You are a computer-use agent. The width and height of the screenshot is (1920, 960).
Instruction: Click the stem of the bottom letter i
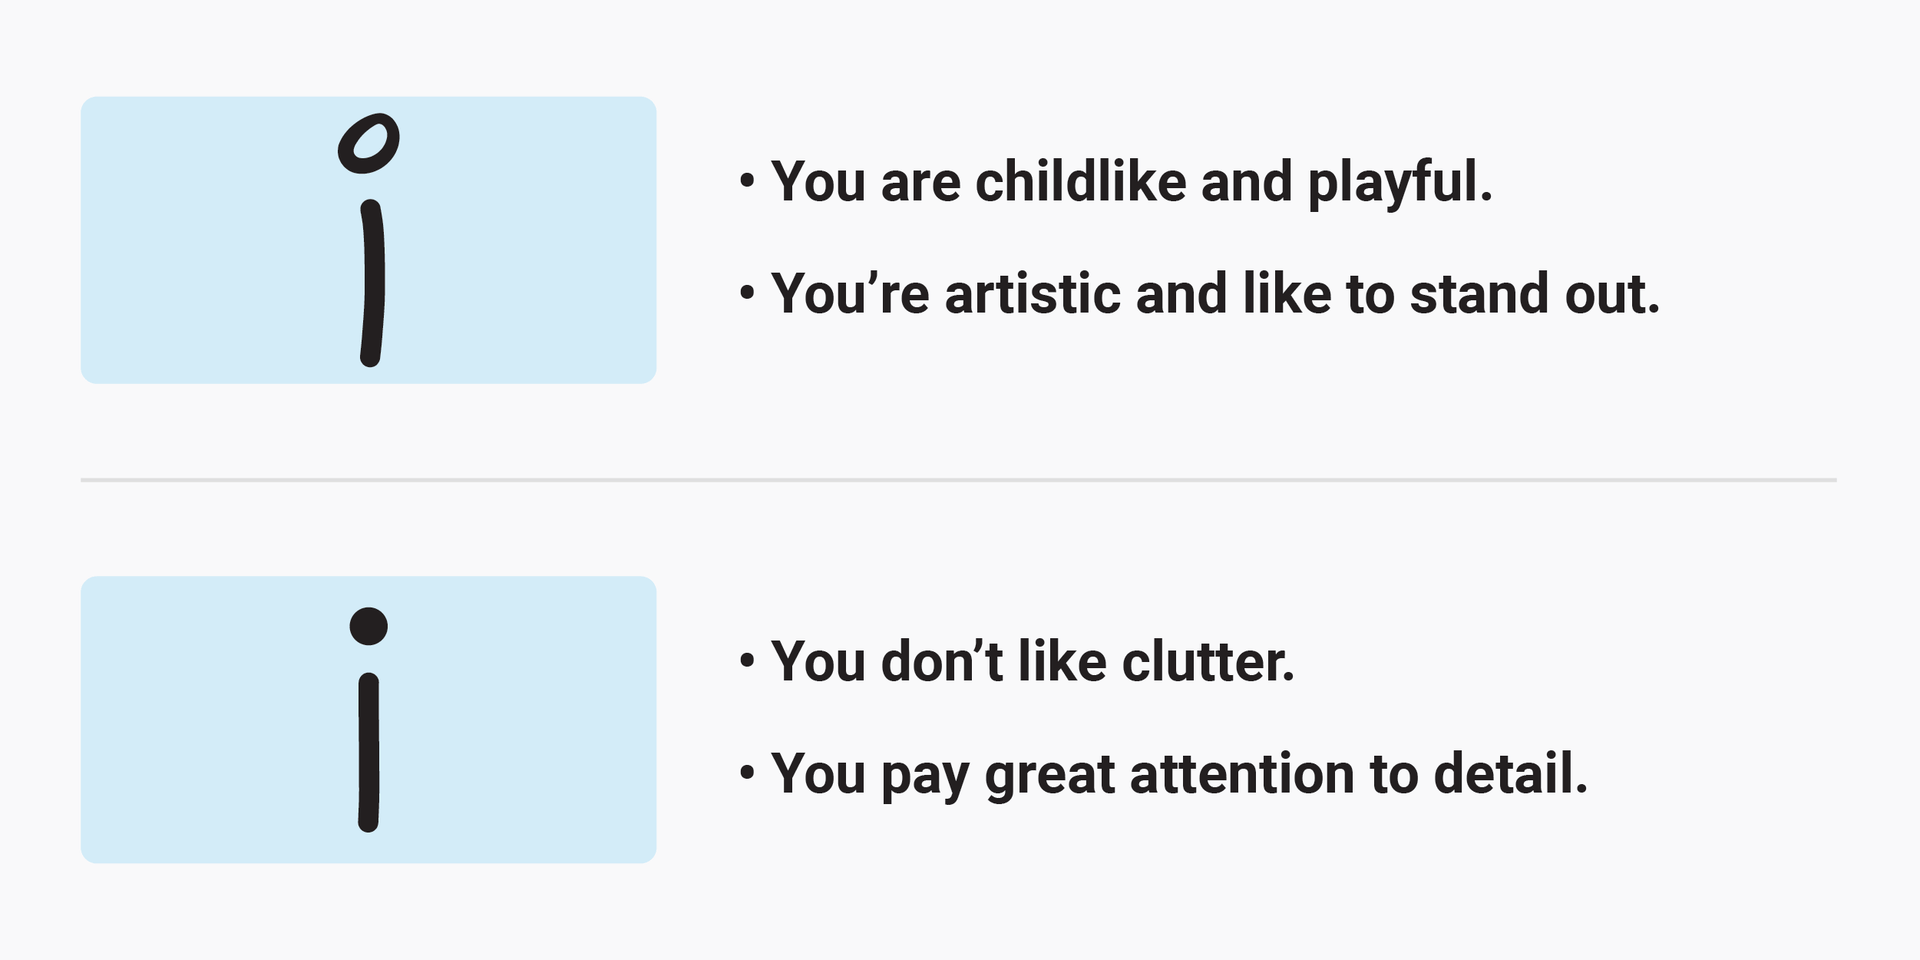(x=369, y=752)
